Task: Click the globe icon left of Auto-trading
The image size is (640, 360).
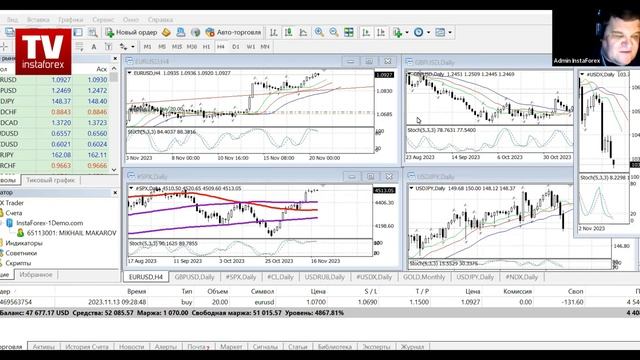Action: (x=195, y=32)
